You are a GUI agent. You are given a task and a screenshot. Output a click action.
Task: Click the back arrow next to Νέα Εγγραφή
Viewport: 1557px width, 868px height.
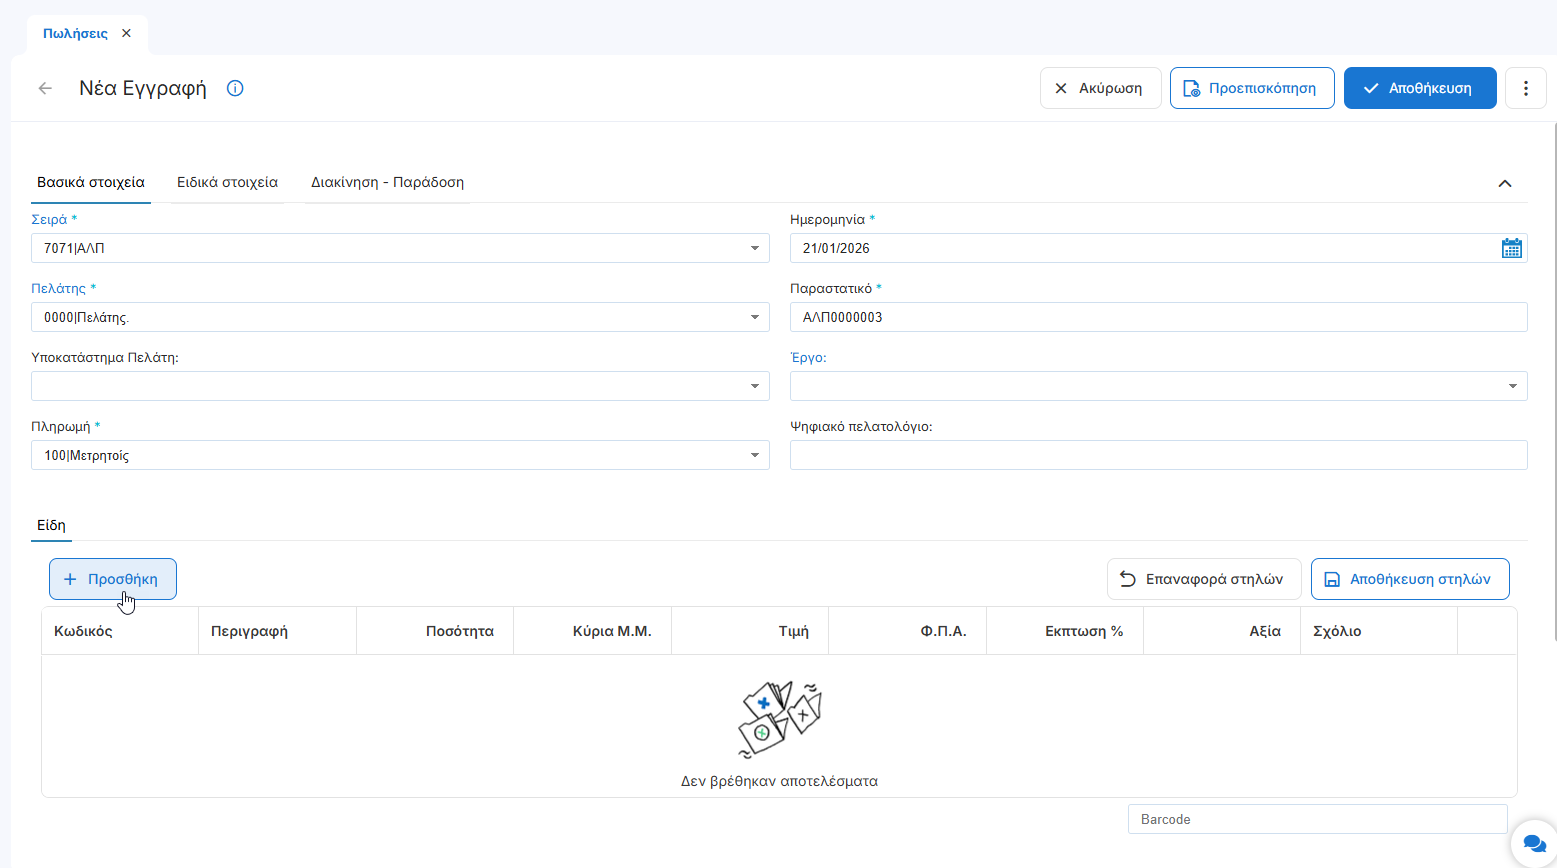[45, 88]
